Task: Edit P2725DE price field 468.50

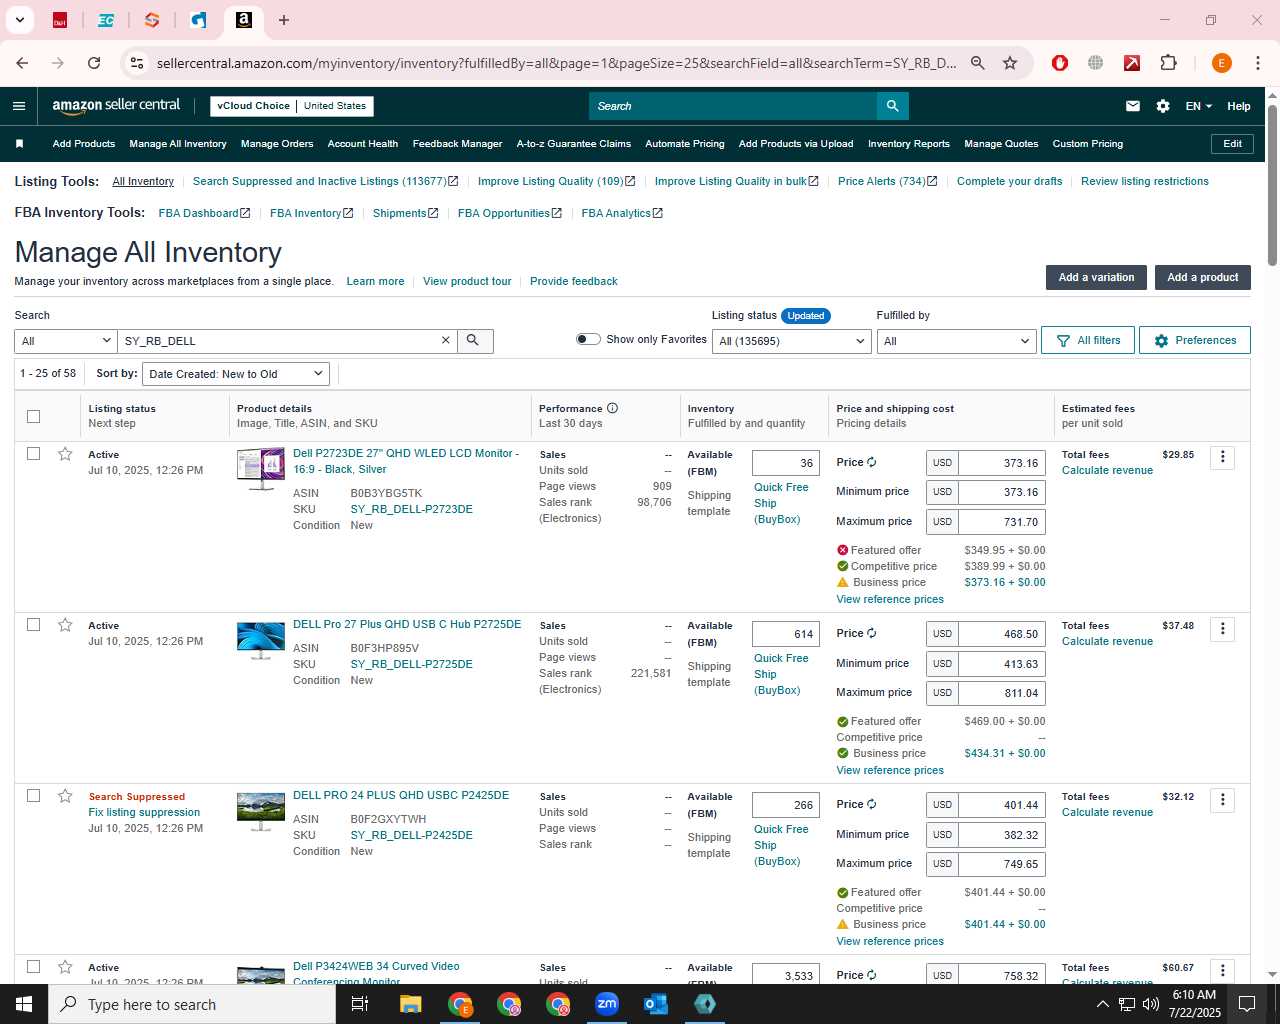Action: point(1002,634)
